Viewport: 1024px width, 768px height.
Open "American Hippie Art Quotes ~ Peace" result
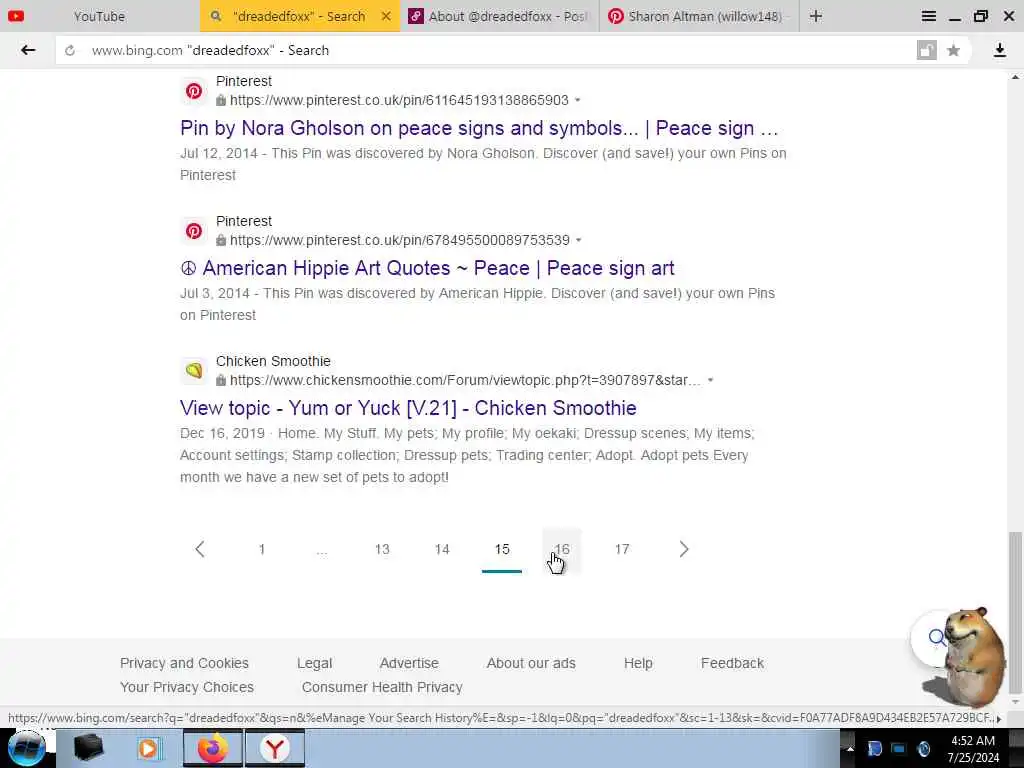click(x=427, y=268)
